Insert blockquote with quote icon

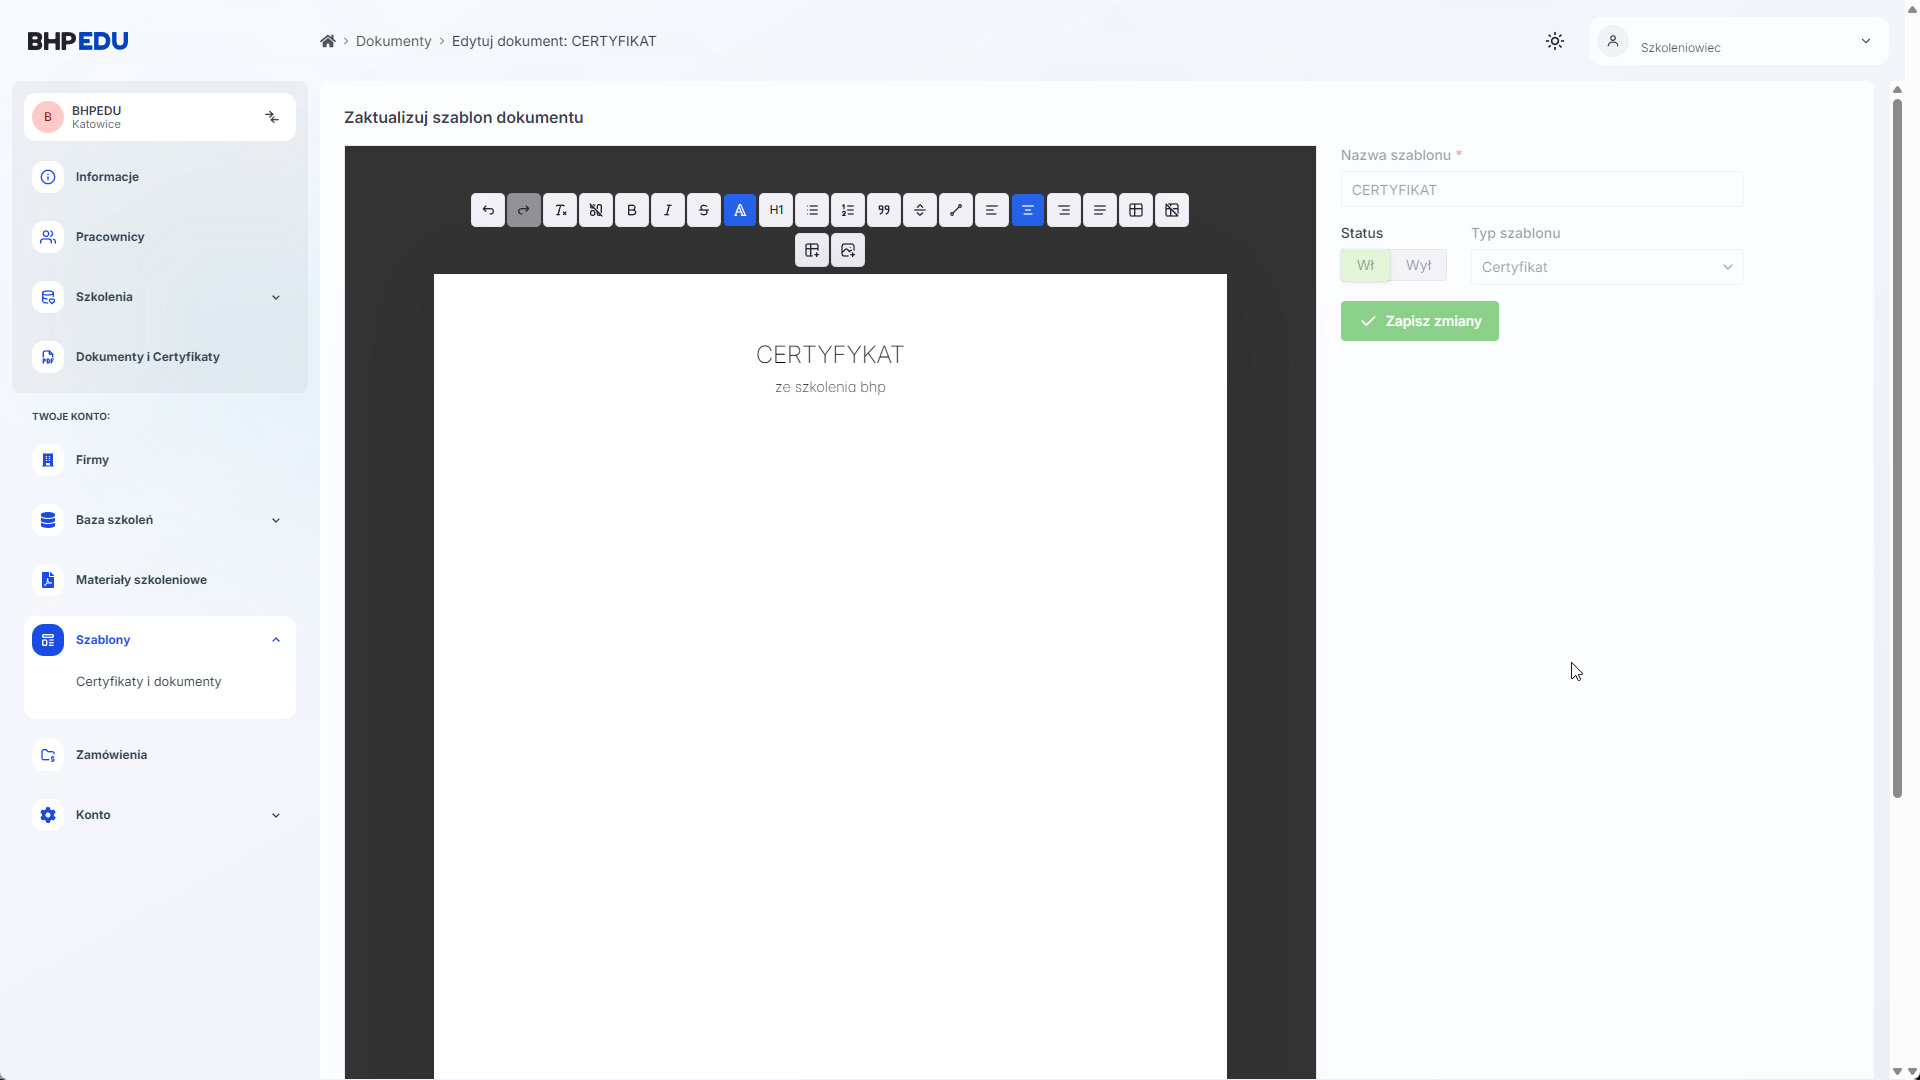[x=884, y=210]
